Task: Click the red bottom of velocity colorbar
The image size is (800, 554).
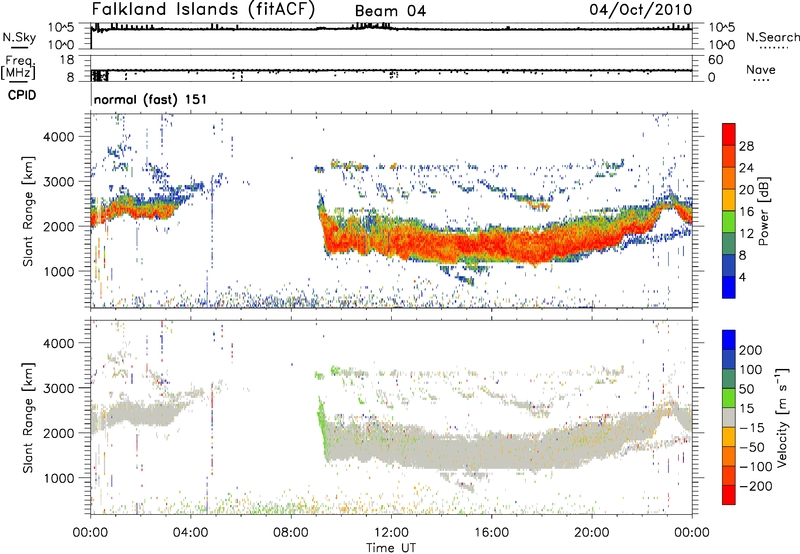Action: pos(729,495)
